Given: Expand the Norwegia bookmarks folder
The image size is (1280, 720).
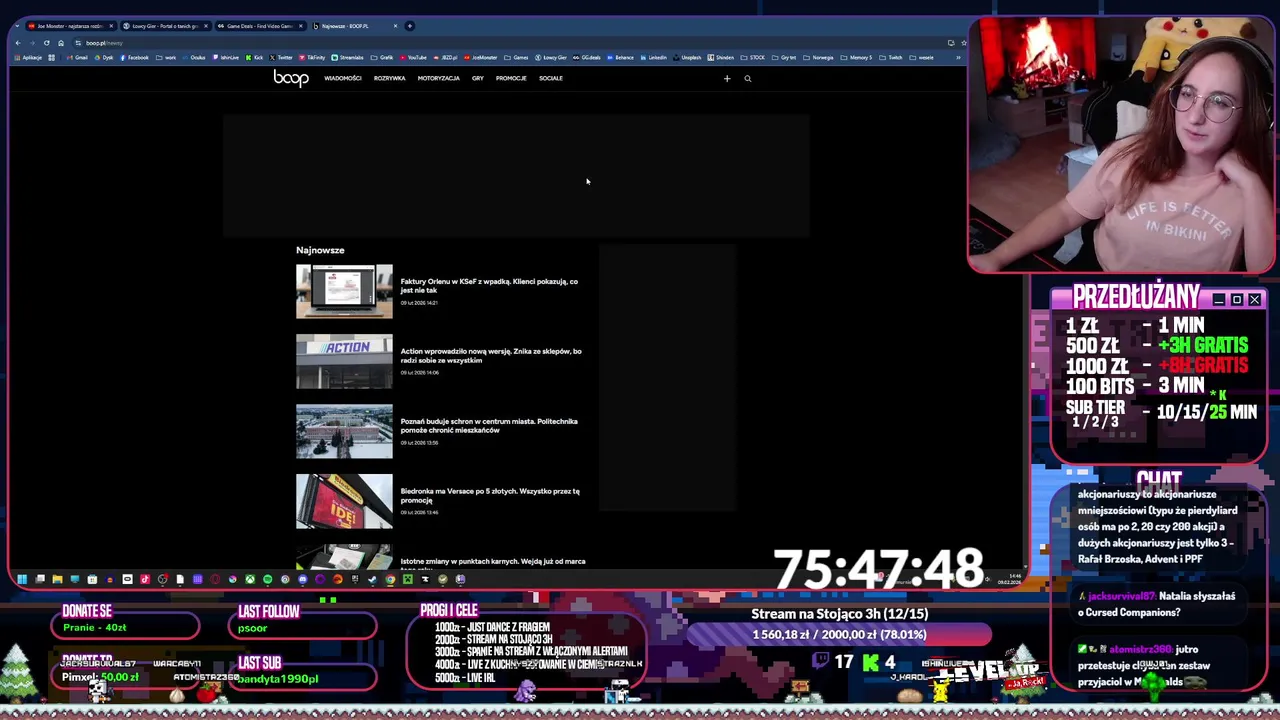Looking at the screenshot, I should (x=818, y=57).
